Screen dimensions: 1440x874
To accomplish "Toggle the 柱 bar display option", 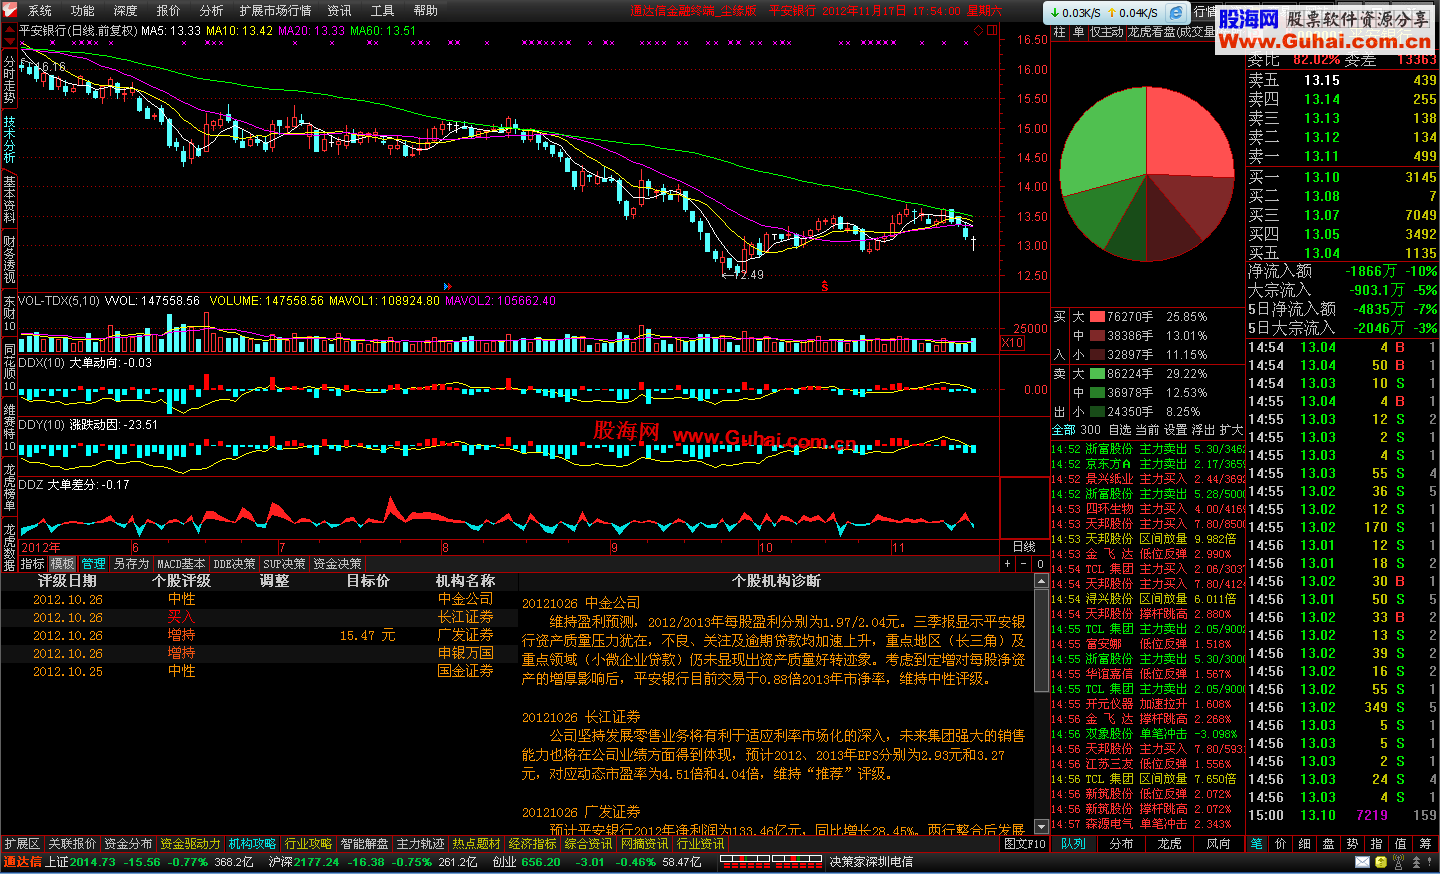I will pyautogui.click(x=1060, y=32).
